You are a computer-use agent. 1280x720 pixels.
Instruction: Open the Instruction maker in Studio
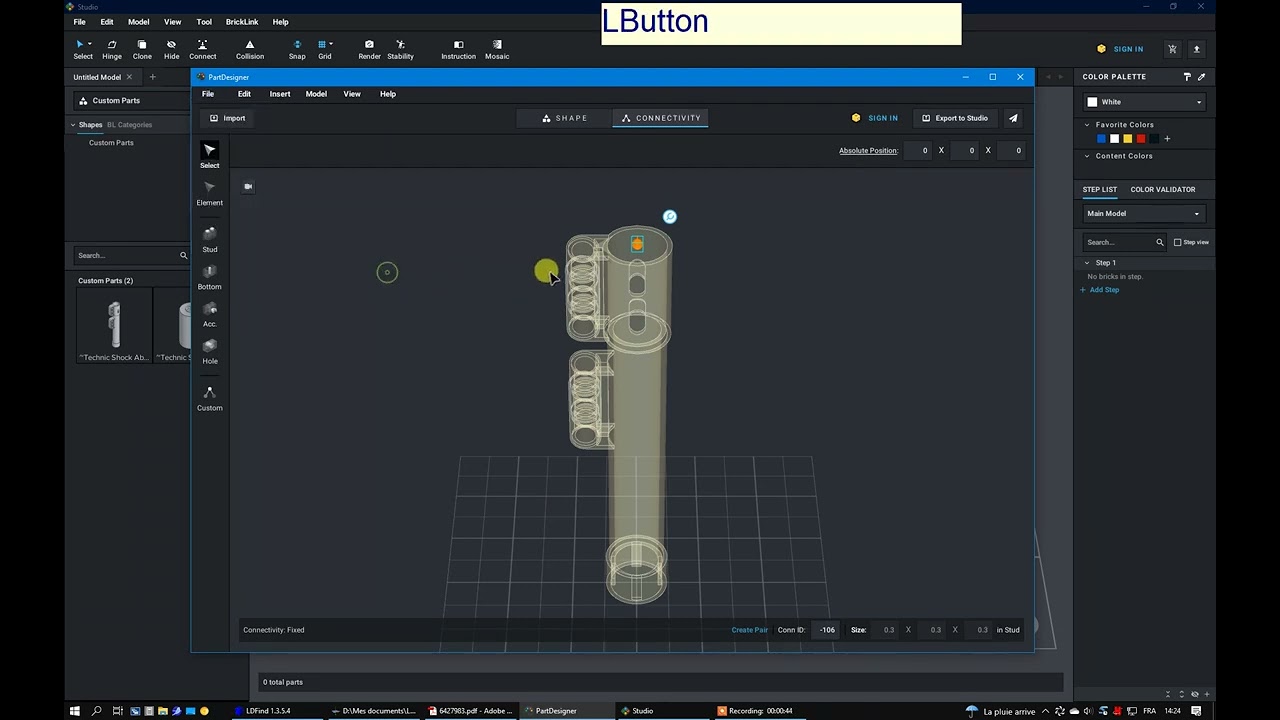(x=458, y=49)
